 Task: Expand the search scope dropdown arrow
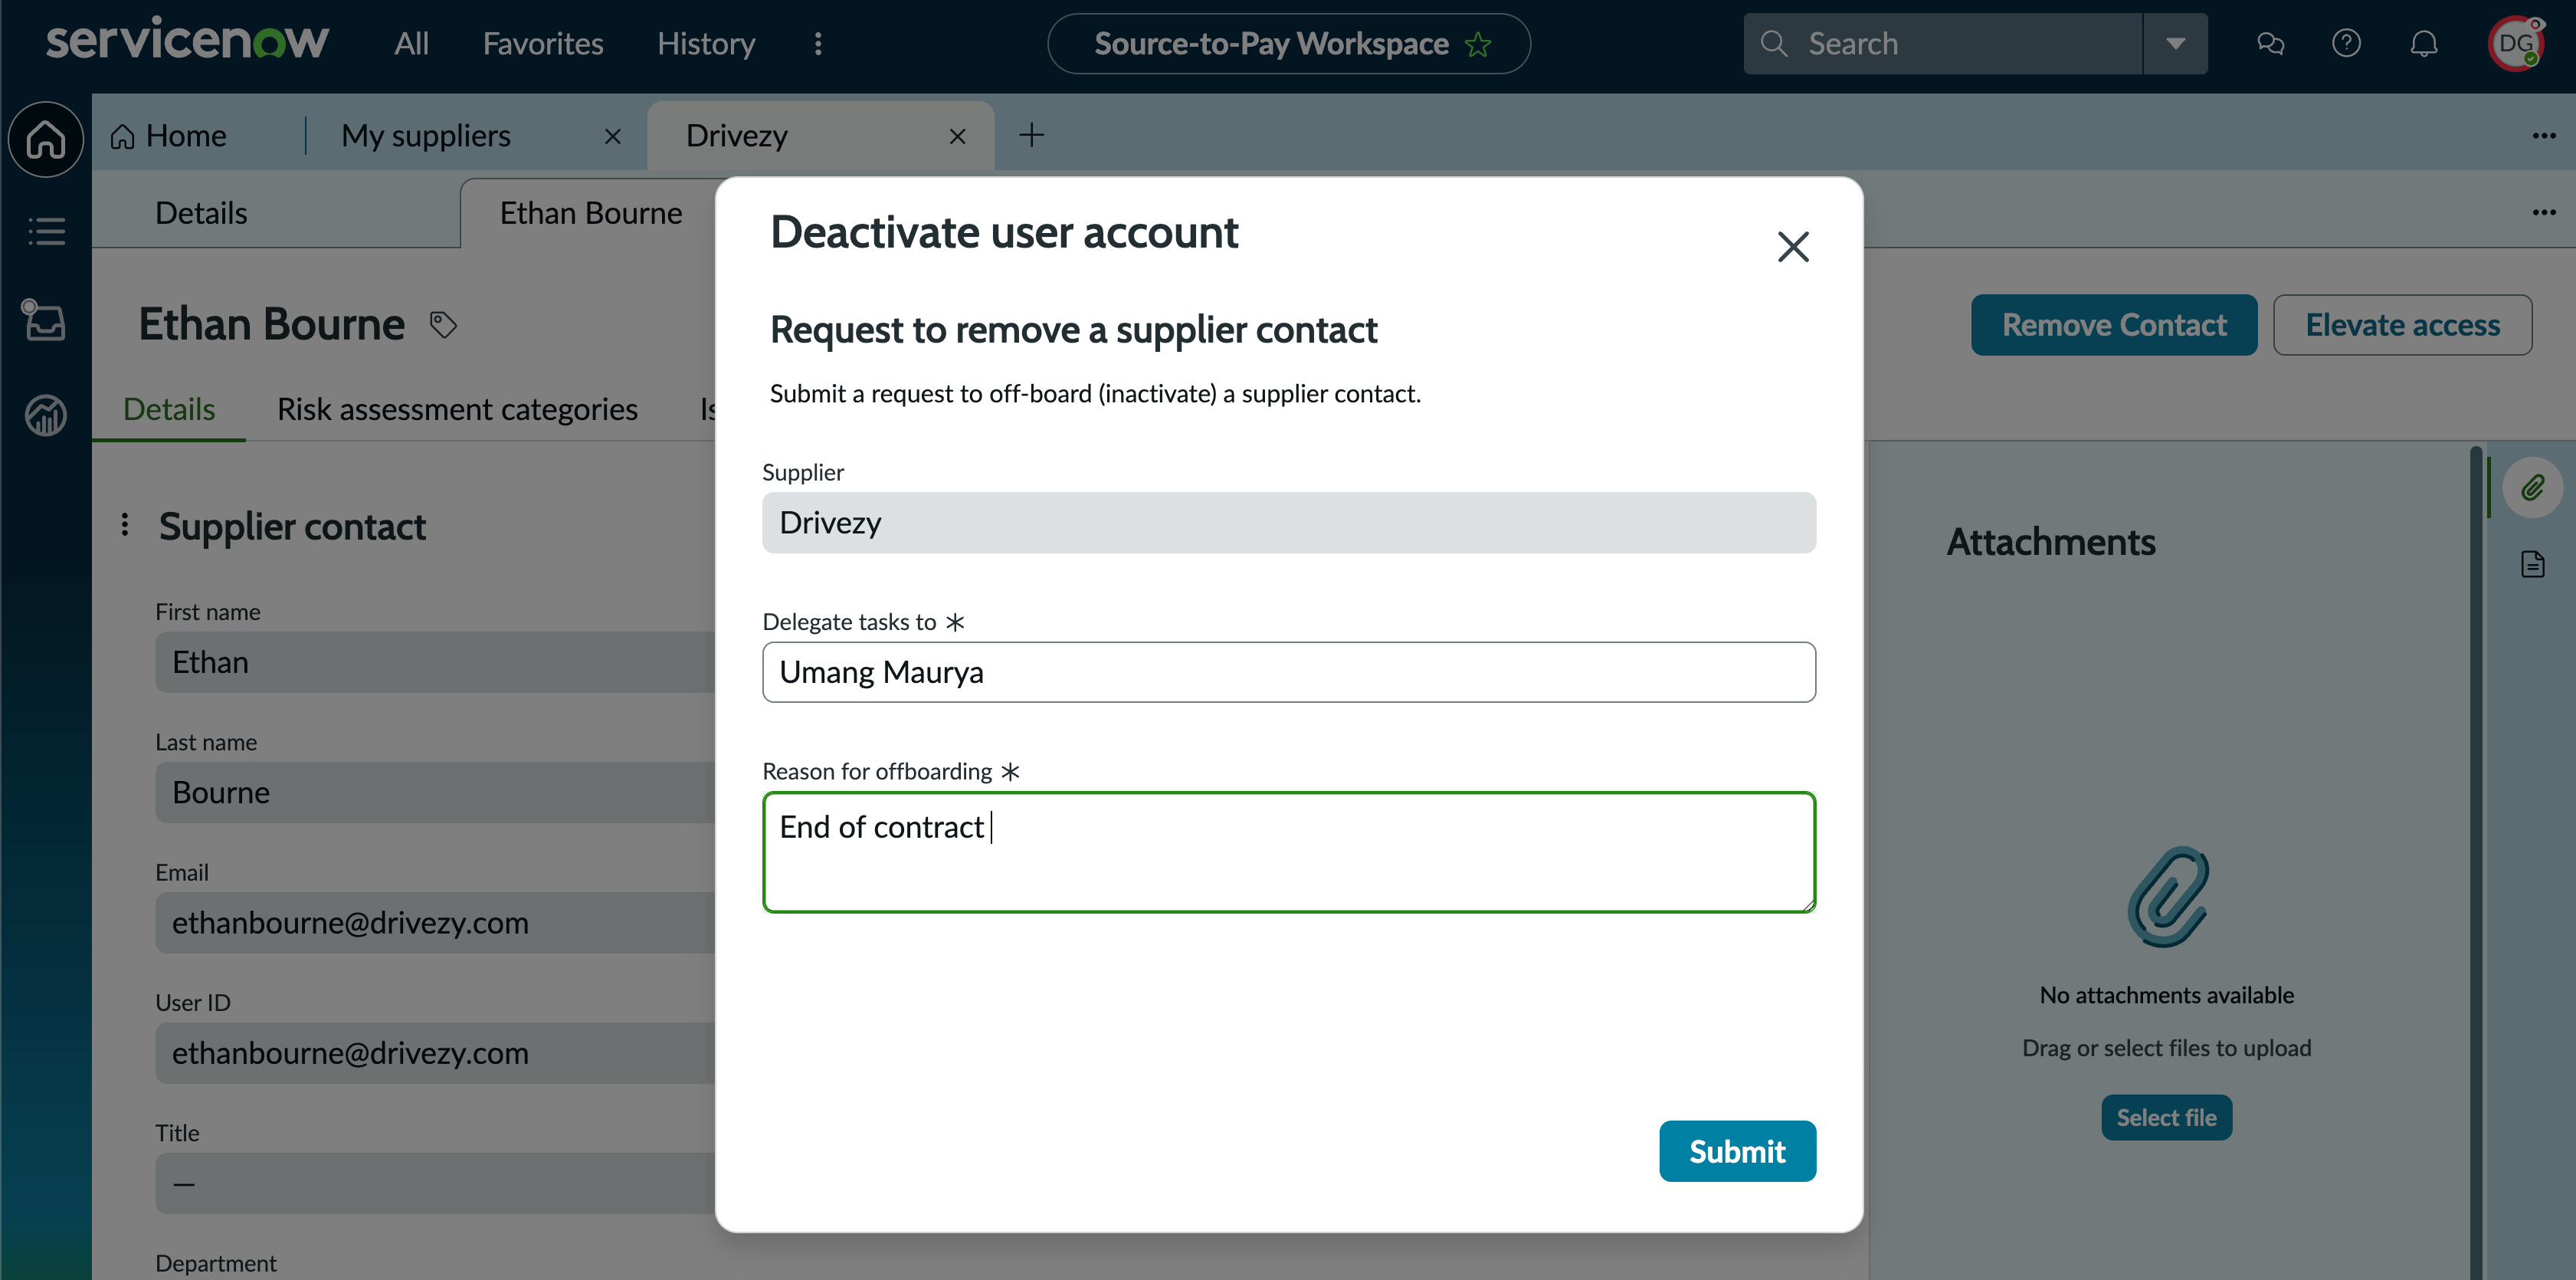2175,43
